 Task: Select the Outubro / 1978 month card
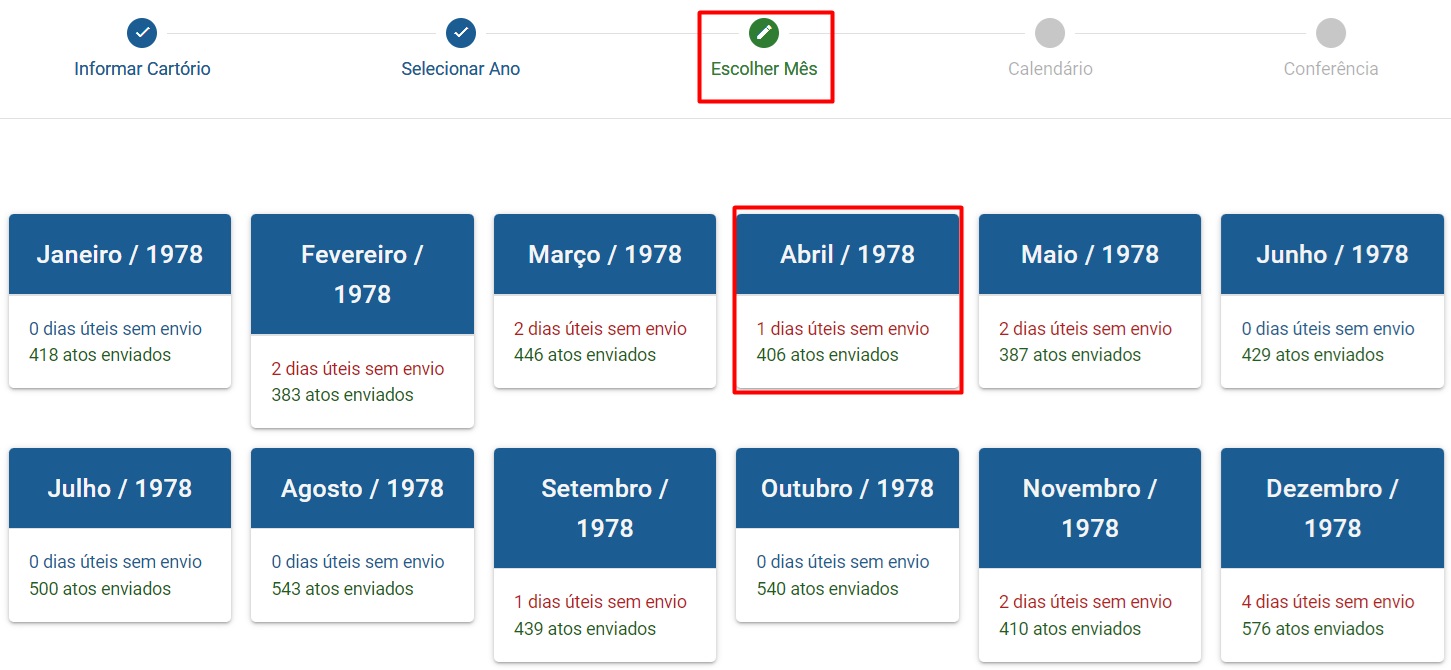tap(847, 535)
